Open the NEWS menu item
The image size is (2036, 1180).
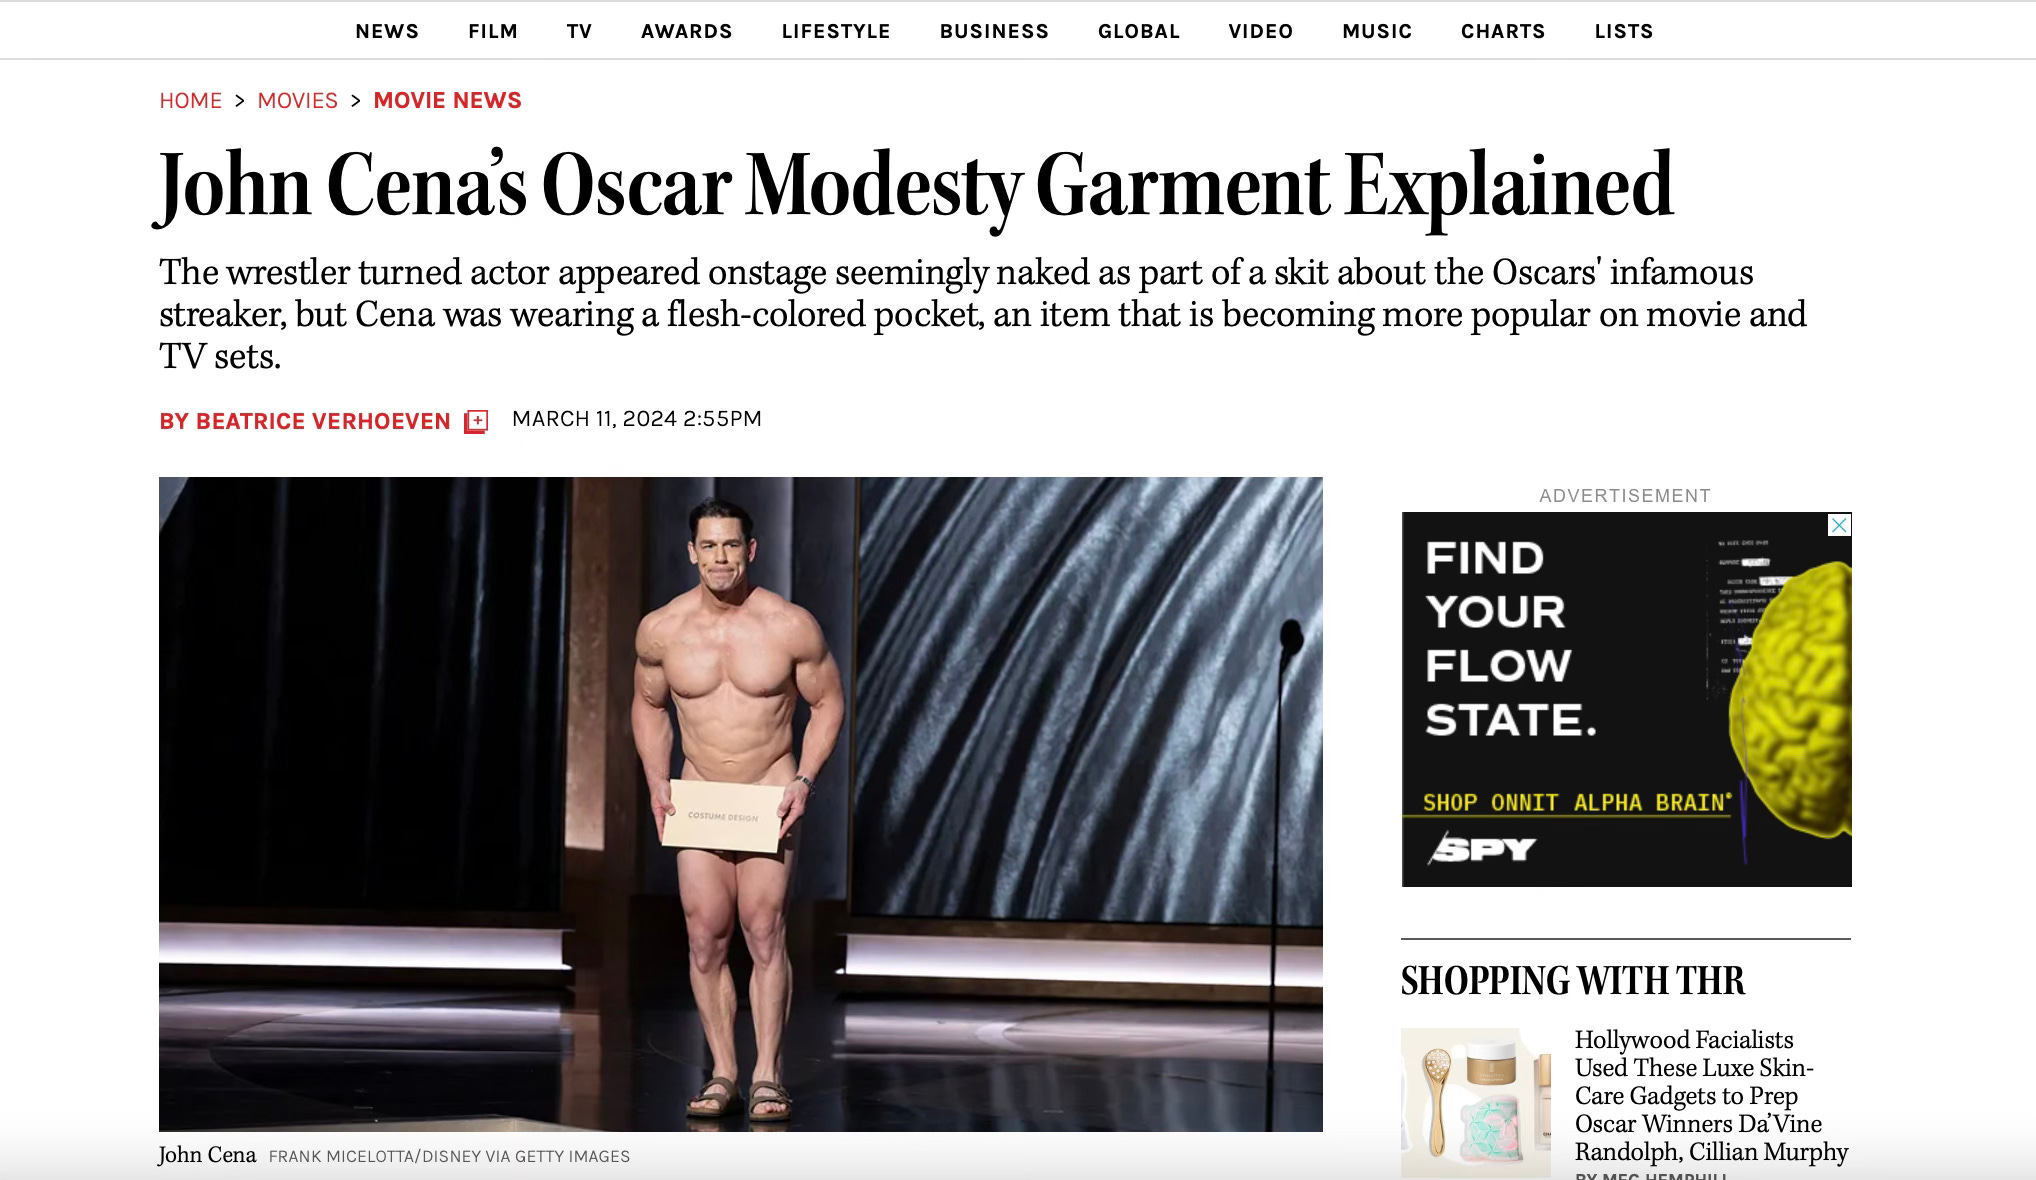pos(387,31)
